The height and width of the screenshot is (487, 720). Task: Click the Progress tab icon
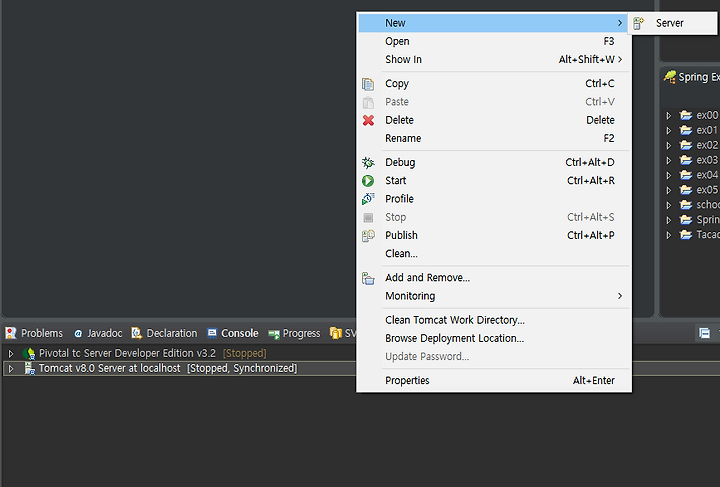[x=274, y=334]
